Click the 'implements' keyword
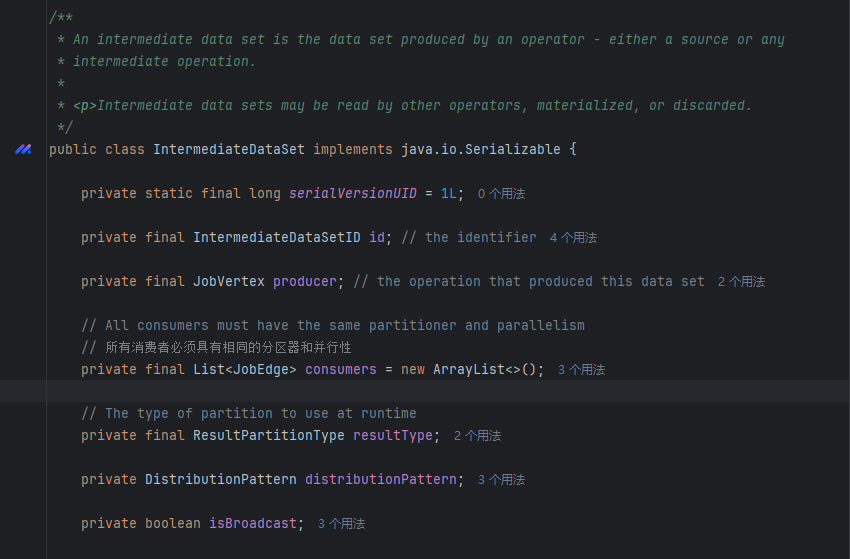The image size is (850, 559). (353, 150)
